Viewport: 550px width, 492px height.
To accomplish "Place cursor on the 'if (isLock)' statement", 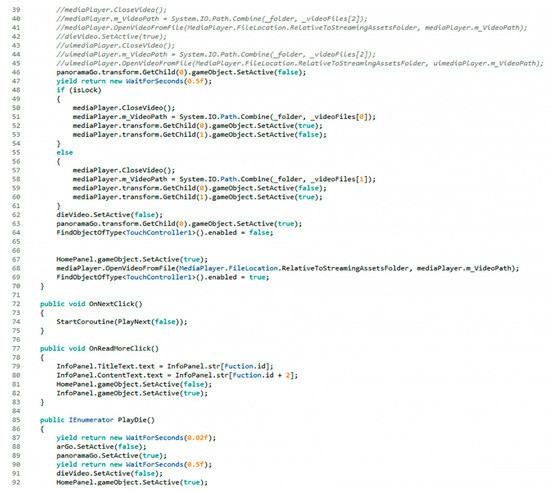I will [x=79, y=90].
